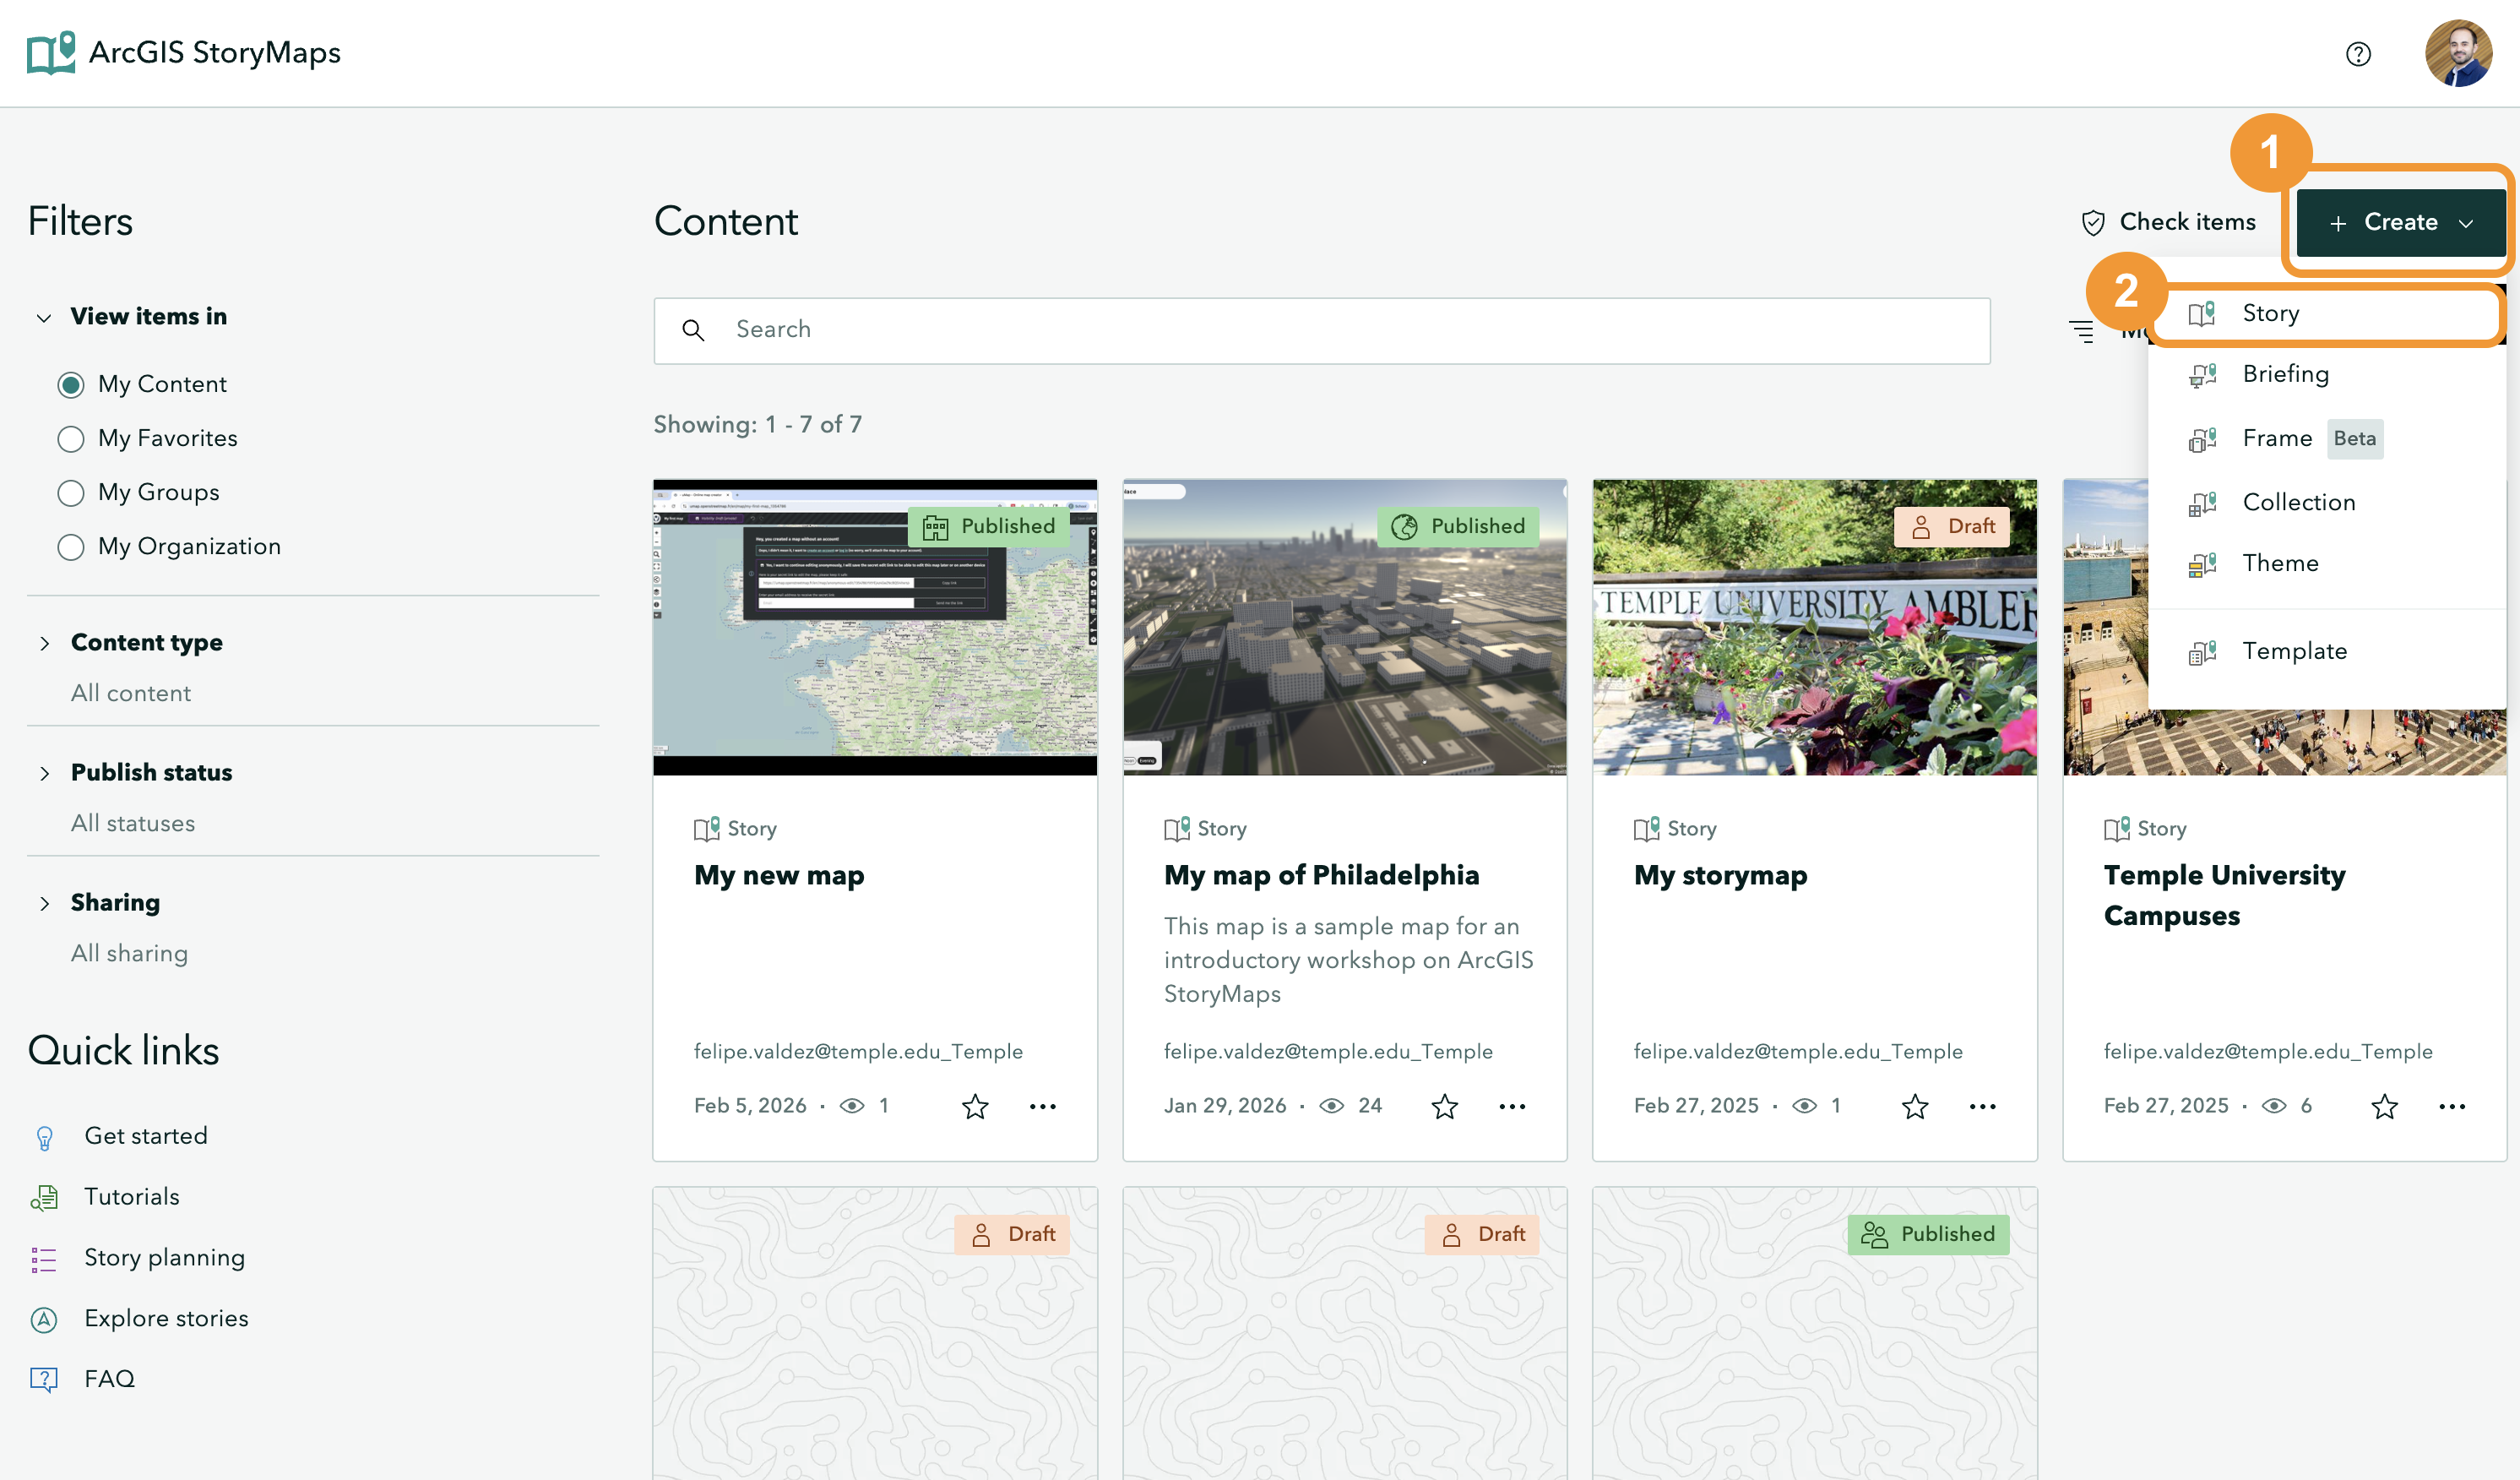Click the Showing: 1 - 7 of 7 text
2520x1480 pixels.
click(757, 425)
